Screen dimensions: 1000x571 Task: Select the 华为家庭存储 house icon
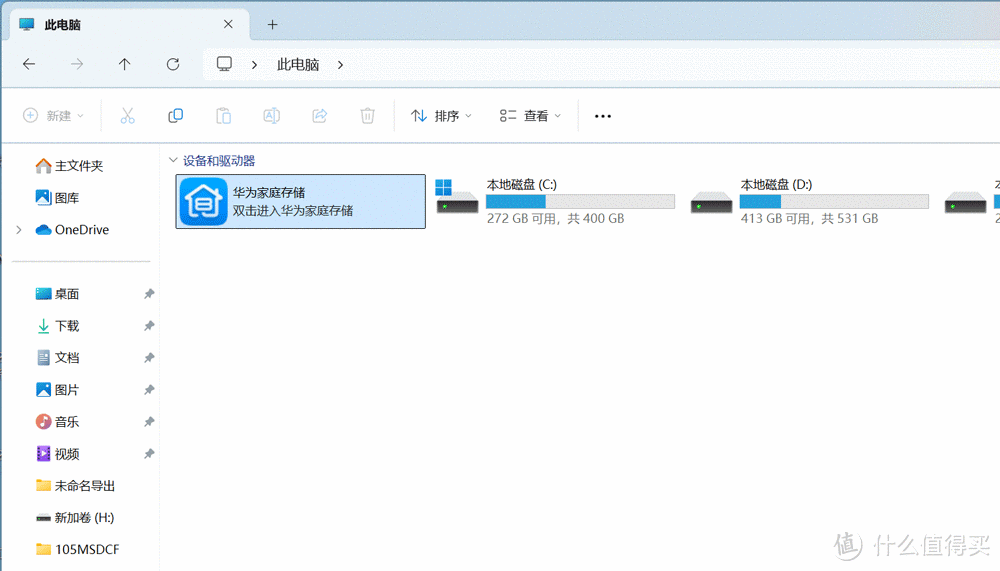203,202
